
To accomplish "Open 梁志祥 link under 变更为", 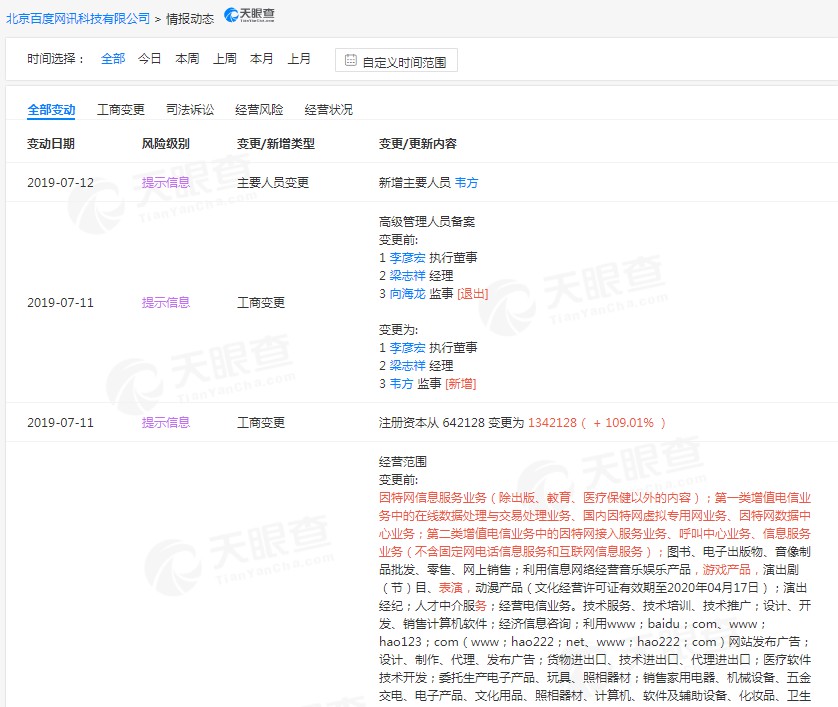I will tap(407, 366).
